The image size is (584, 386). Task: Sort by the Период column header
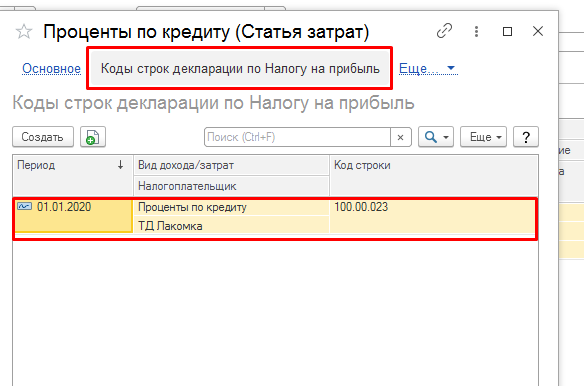click(x=73, y=175)
